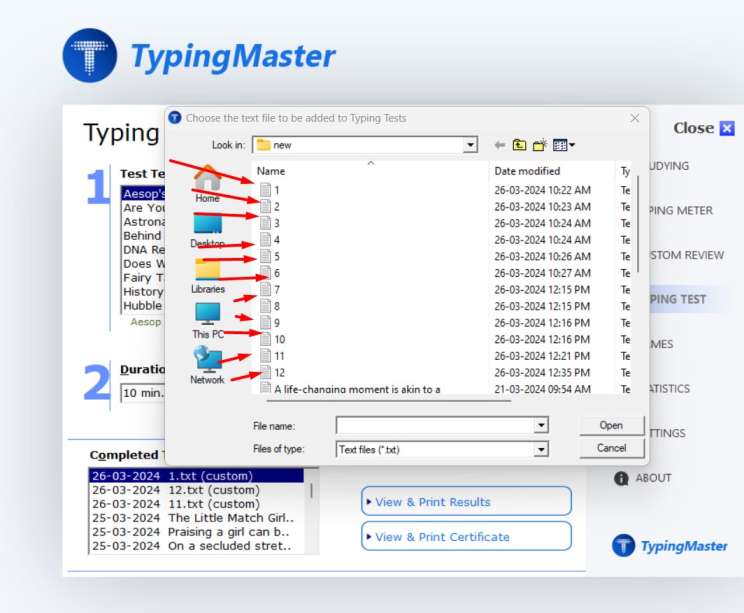Click date 26-03-2024 12:35 PM cell
The image size is (744, 613).
[x=542, y=372]
